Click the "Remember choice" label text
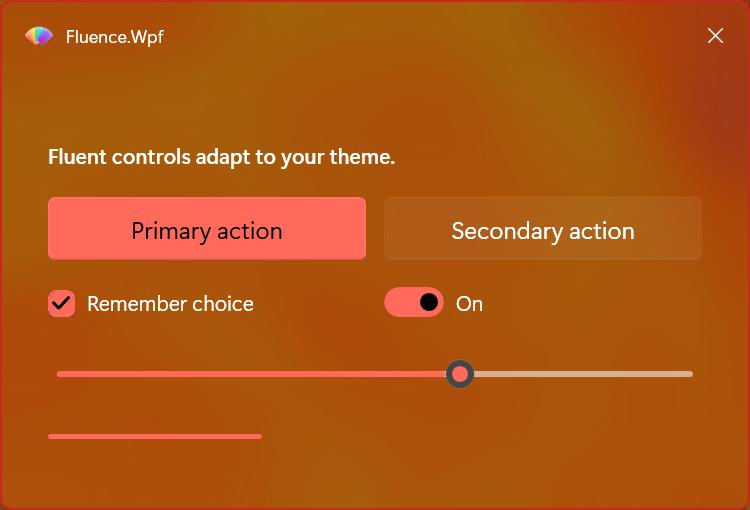This screenshot has width=750, height=510. click(x=170, y=304)
